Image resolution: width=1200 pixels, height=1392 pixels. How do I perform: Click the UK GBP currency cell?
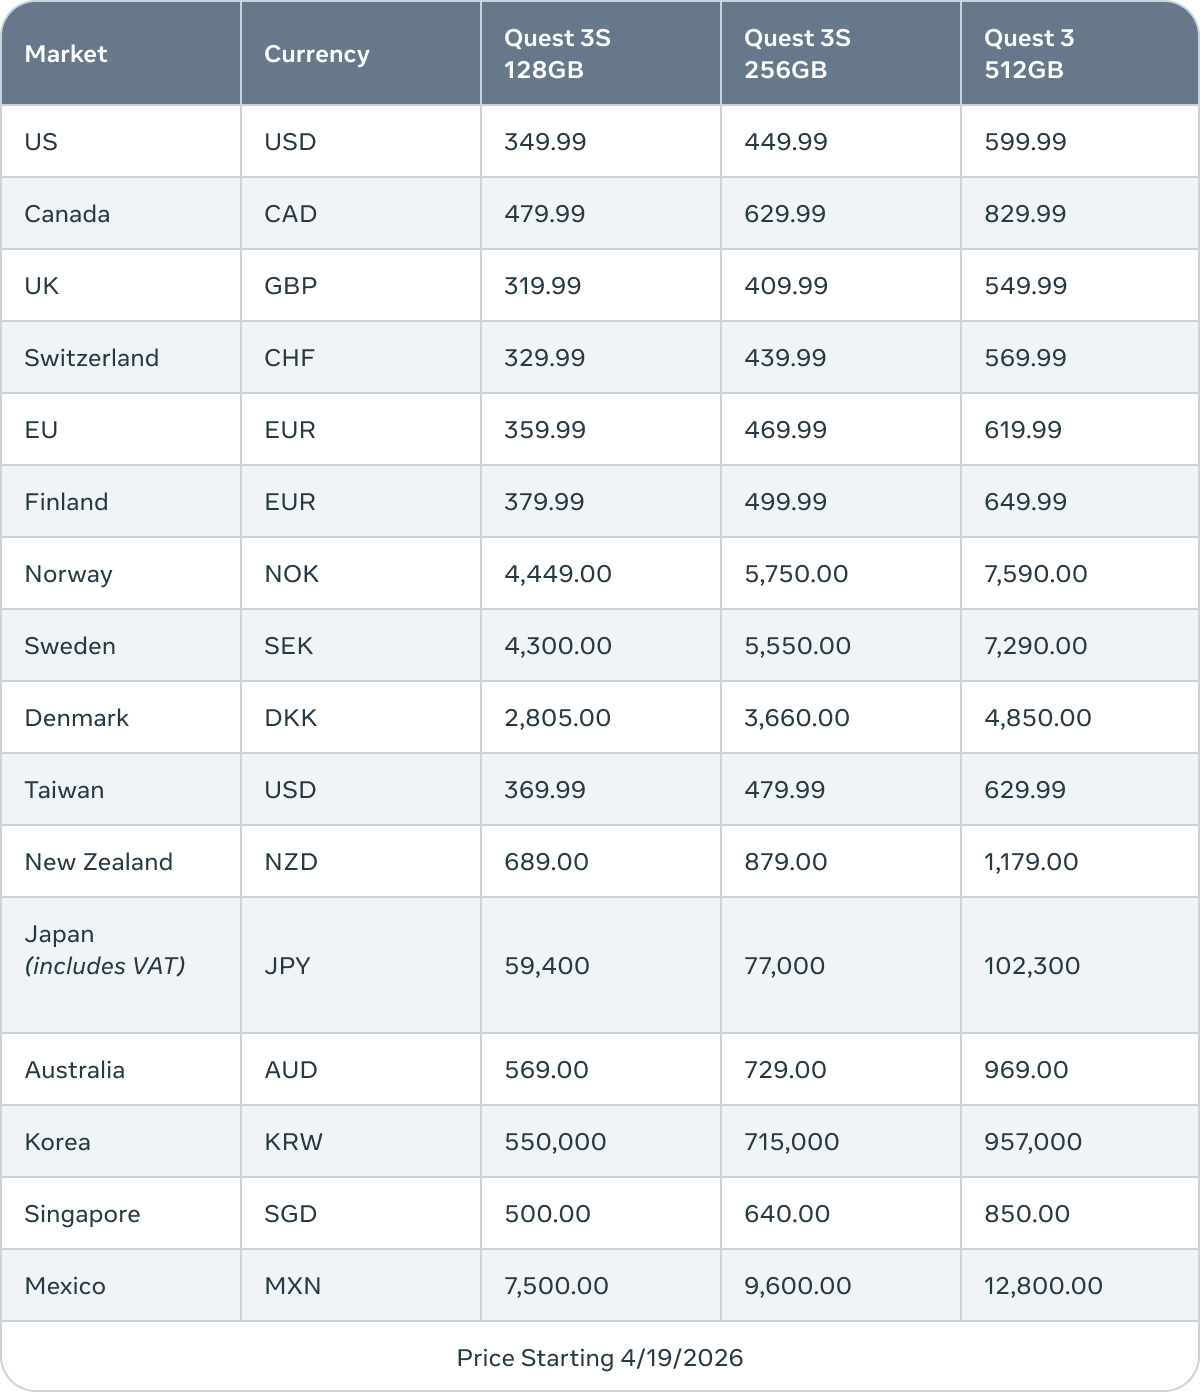tap(290, 286)
